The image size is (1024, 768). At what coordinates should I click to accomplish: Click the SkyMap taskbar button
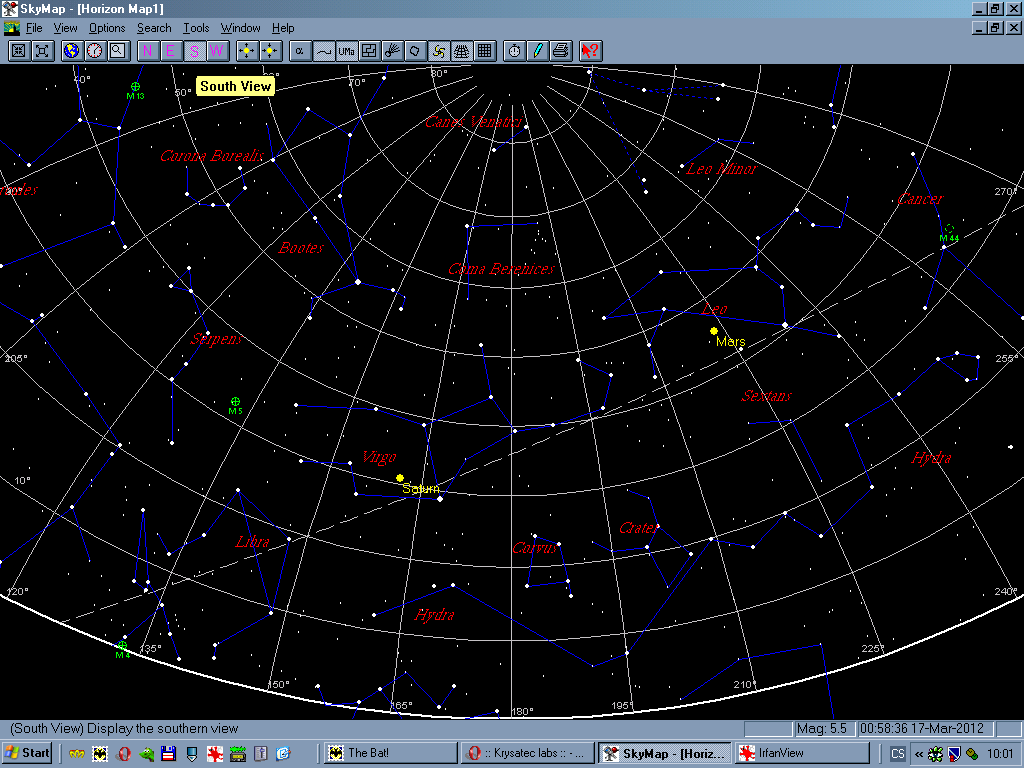[665, 753]
